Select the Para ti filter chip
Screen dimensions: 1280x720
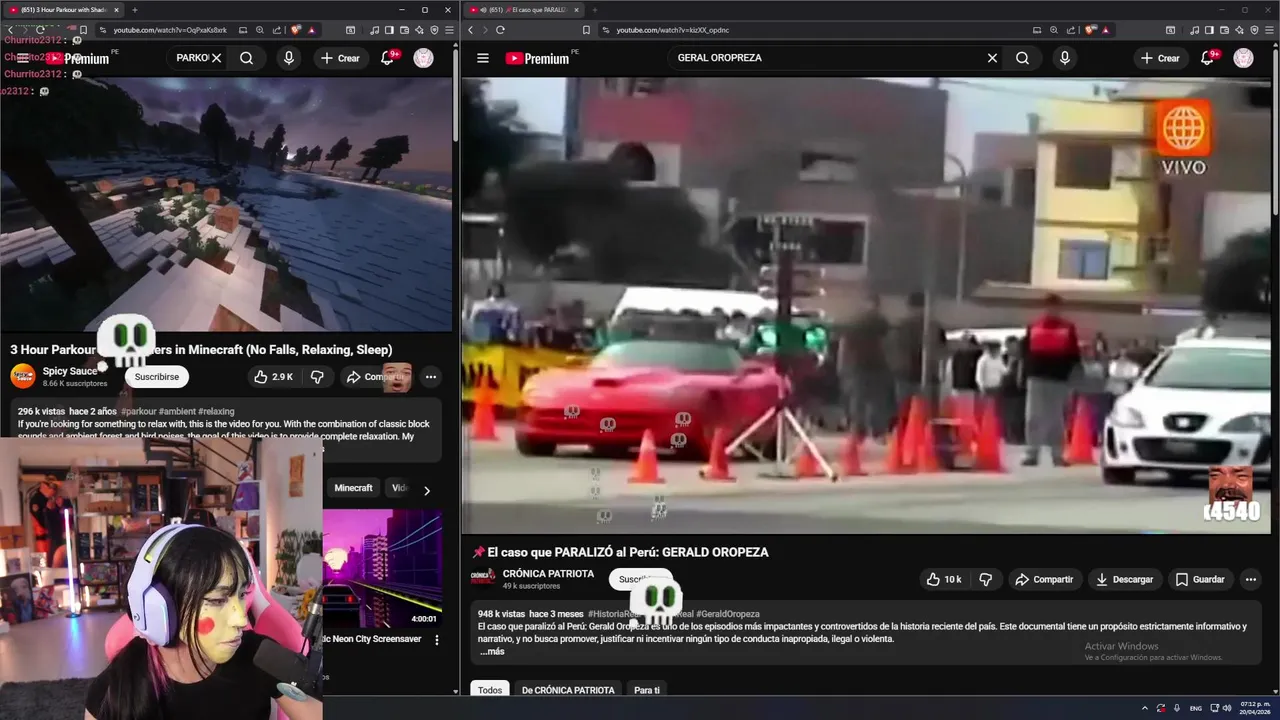[x=647, y=690]
